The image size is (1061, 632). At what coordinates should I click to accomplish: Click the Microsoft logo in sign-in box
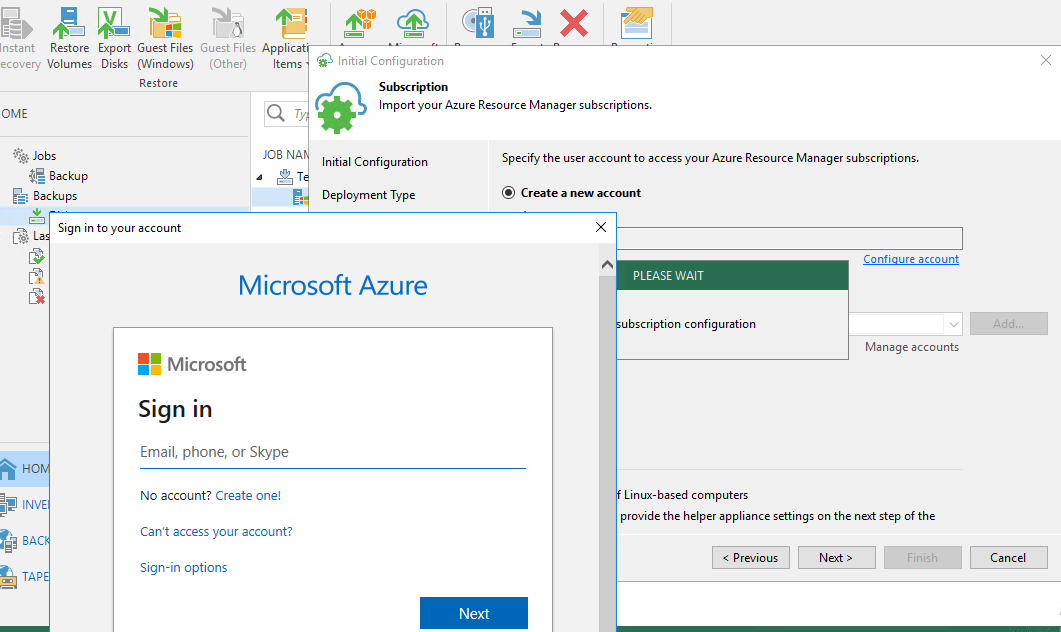(x=192, y=364)
